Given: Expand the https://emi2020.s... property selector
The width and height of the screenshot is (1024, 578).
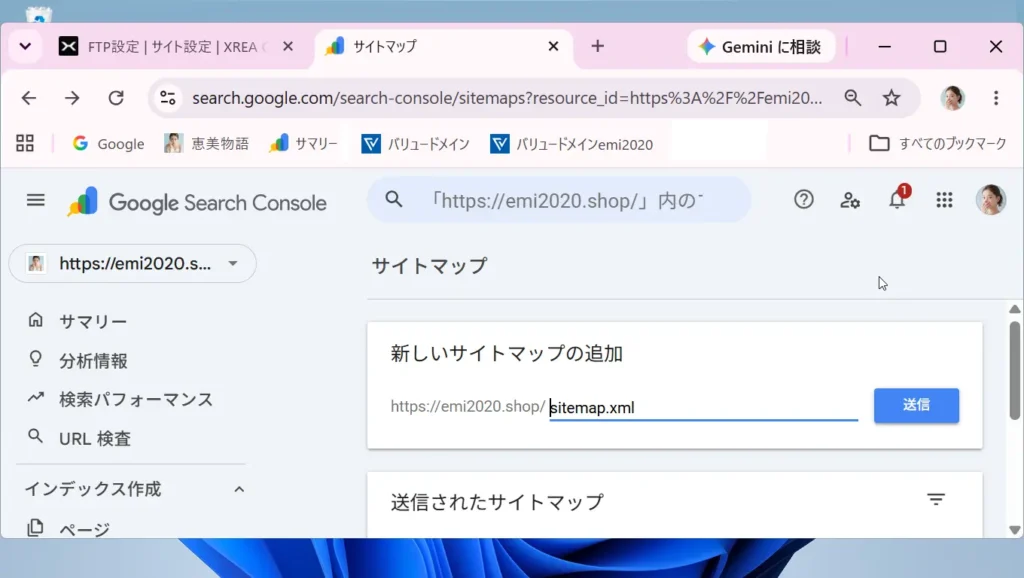Looking at the screenshot, I should click(x=133, y=263).
